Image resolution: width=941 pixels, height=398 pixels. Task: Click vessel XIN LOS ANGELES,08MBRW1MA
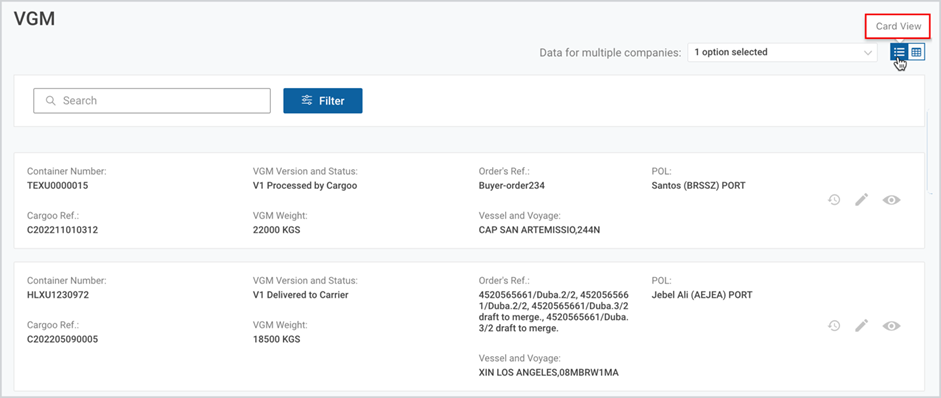pos(549,372)
